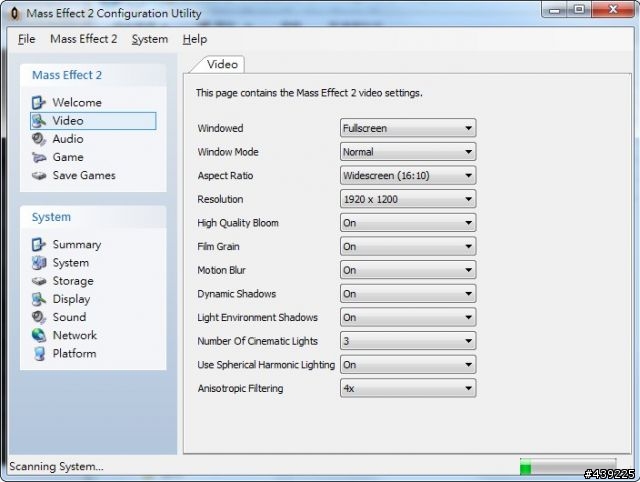Click the Video monitor icon in sidebar
This screenshot has height=482, width=640.
[39, 121]
